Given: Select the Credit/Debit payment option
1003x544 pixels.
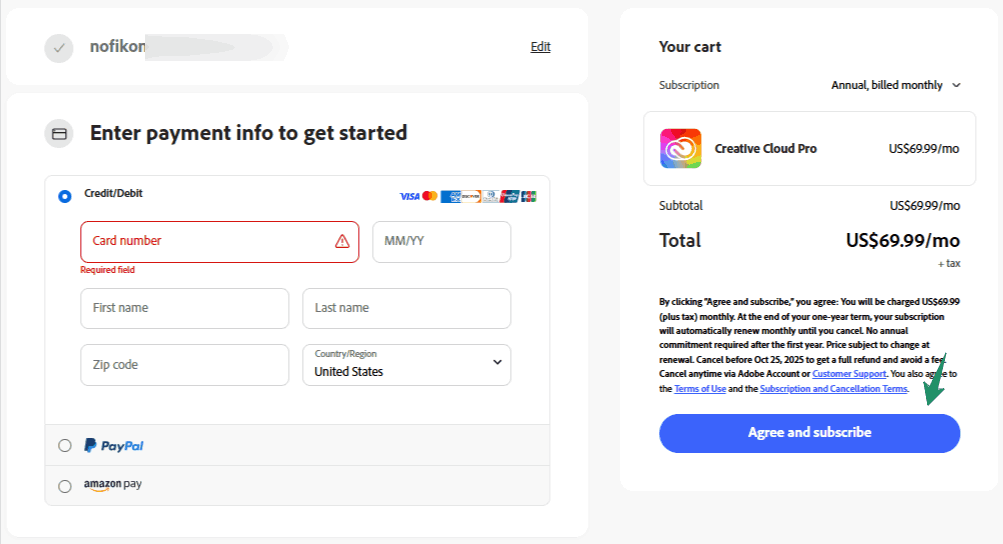Looking at the screenshot, I should [x=65, y=196].
